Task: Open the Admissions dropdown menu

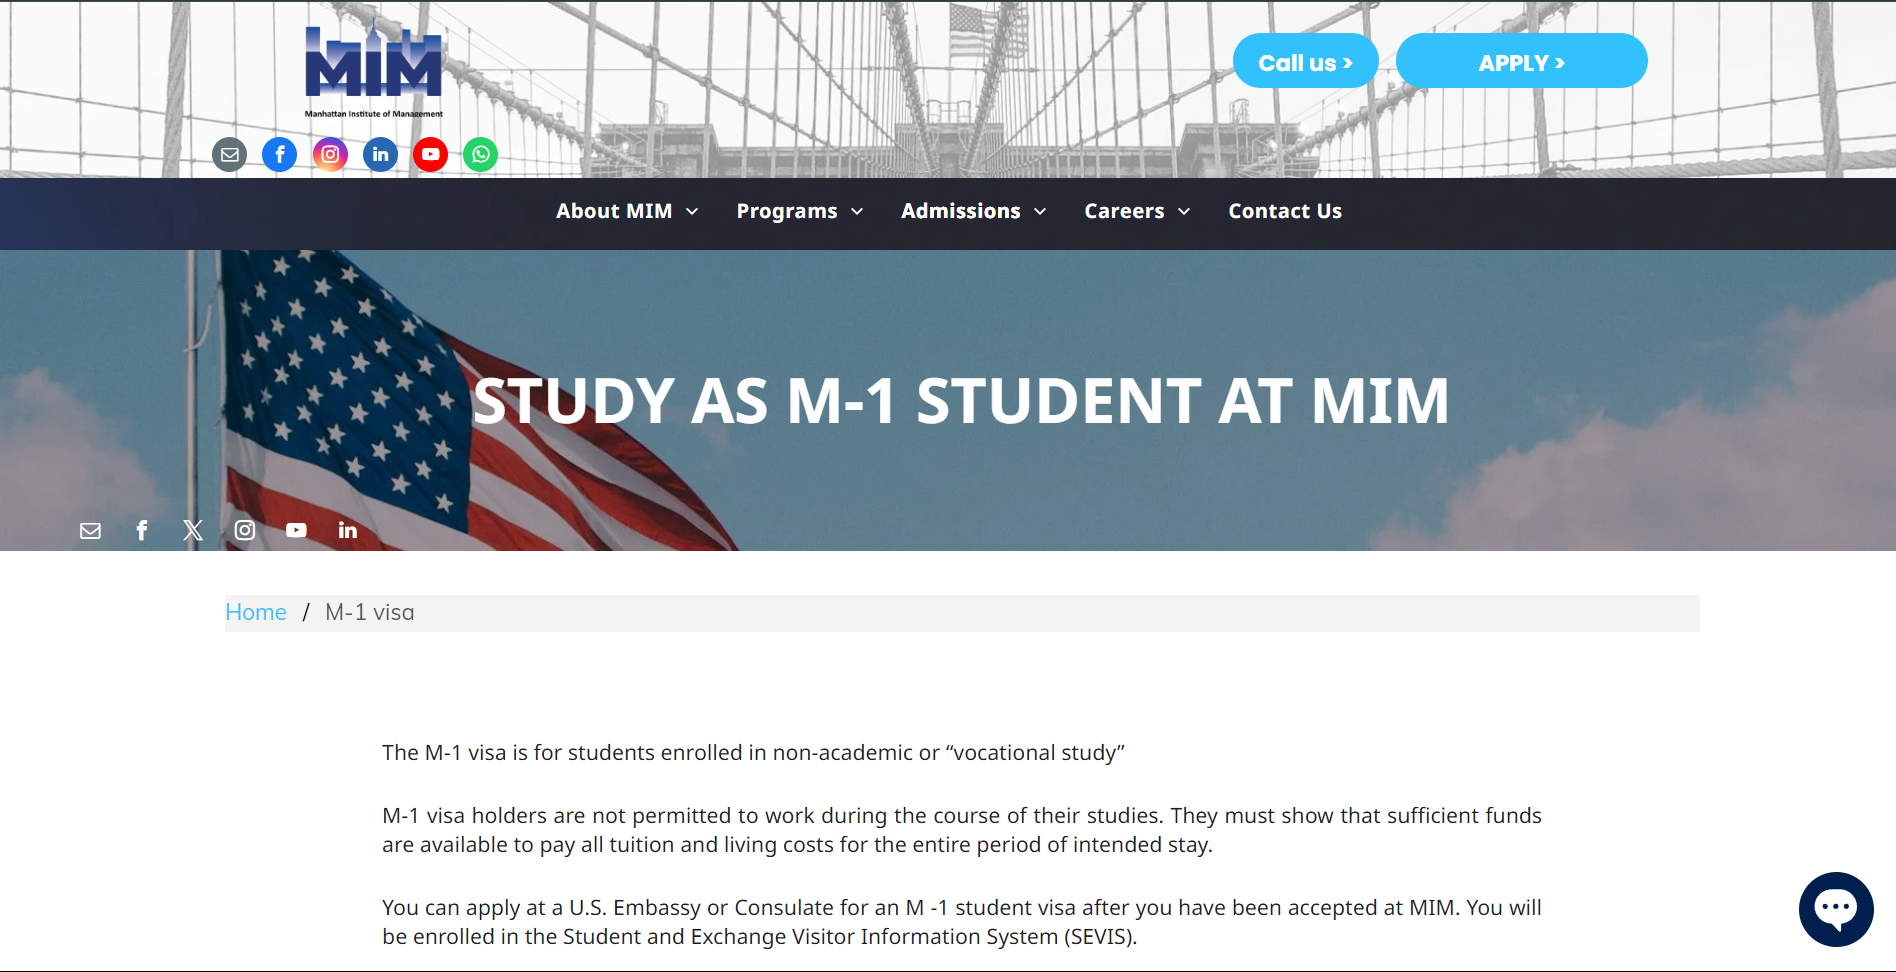Action: click(x=973, y=211)
